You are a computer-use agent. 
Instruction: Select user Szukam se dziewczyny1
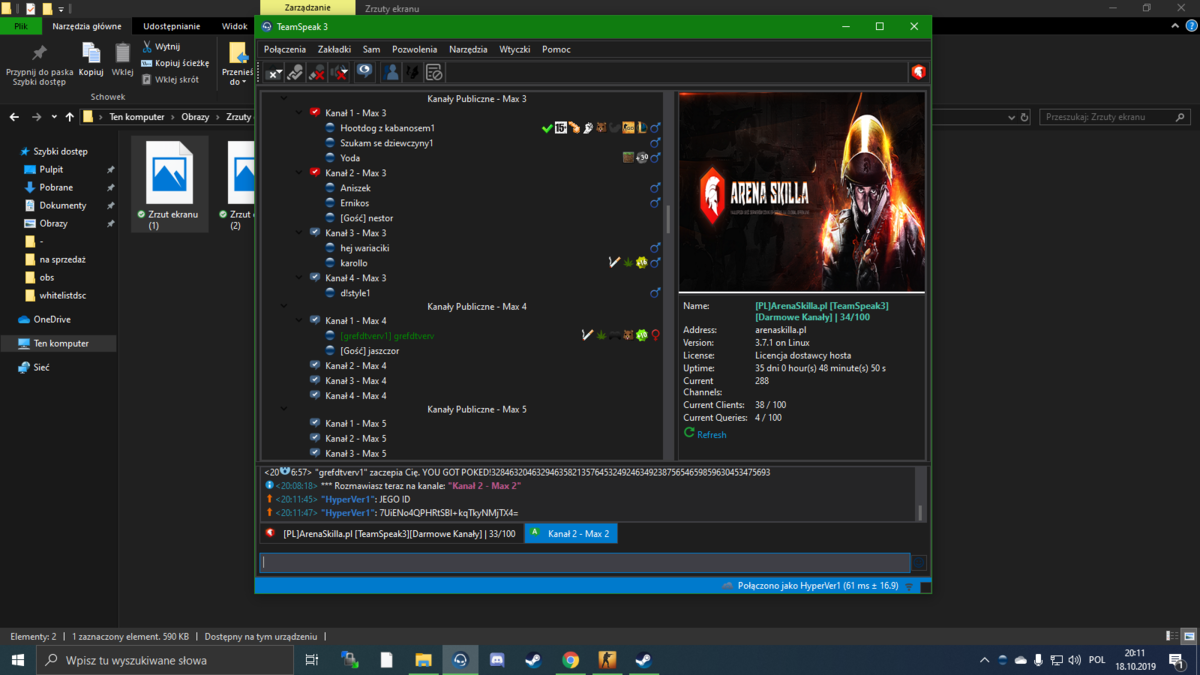[386, 143]
